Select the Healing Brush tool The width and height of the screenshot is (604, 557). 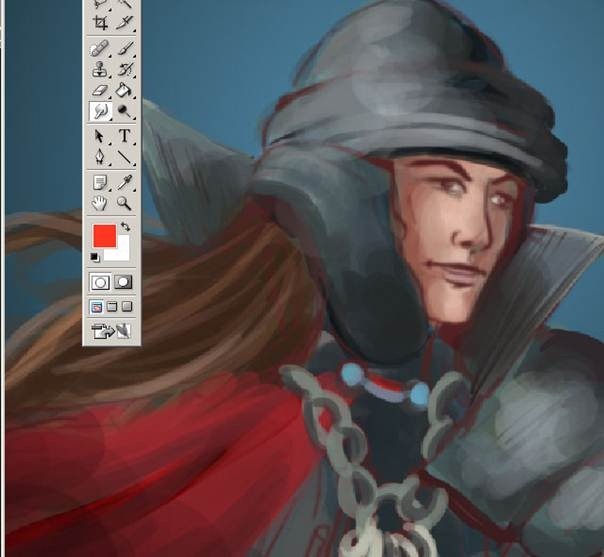[x=100, y=49]
